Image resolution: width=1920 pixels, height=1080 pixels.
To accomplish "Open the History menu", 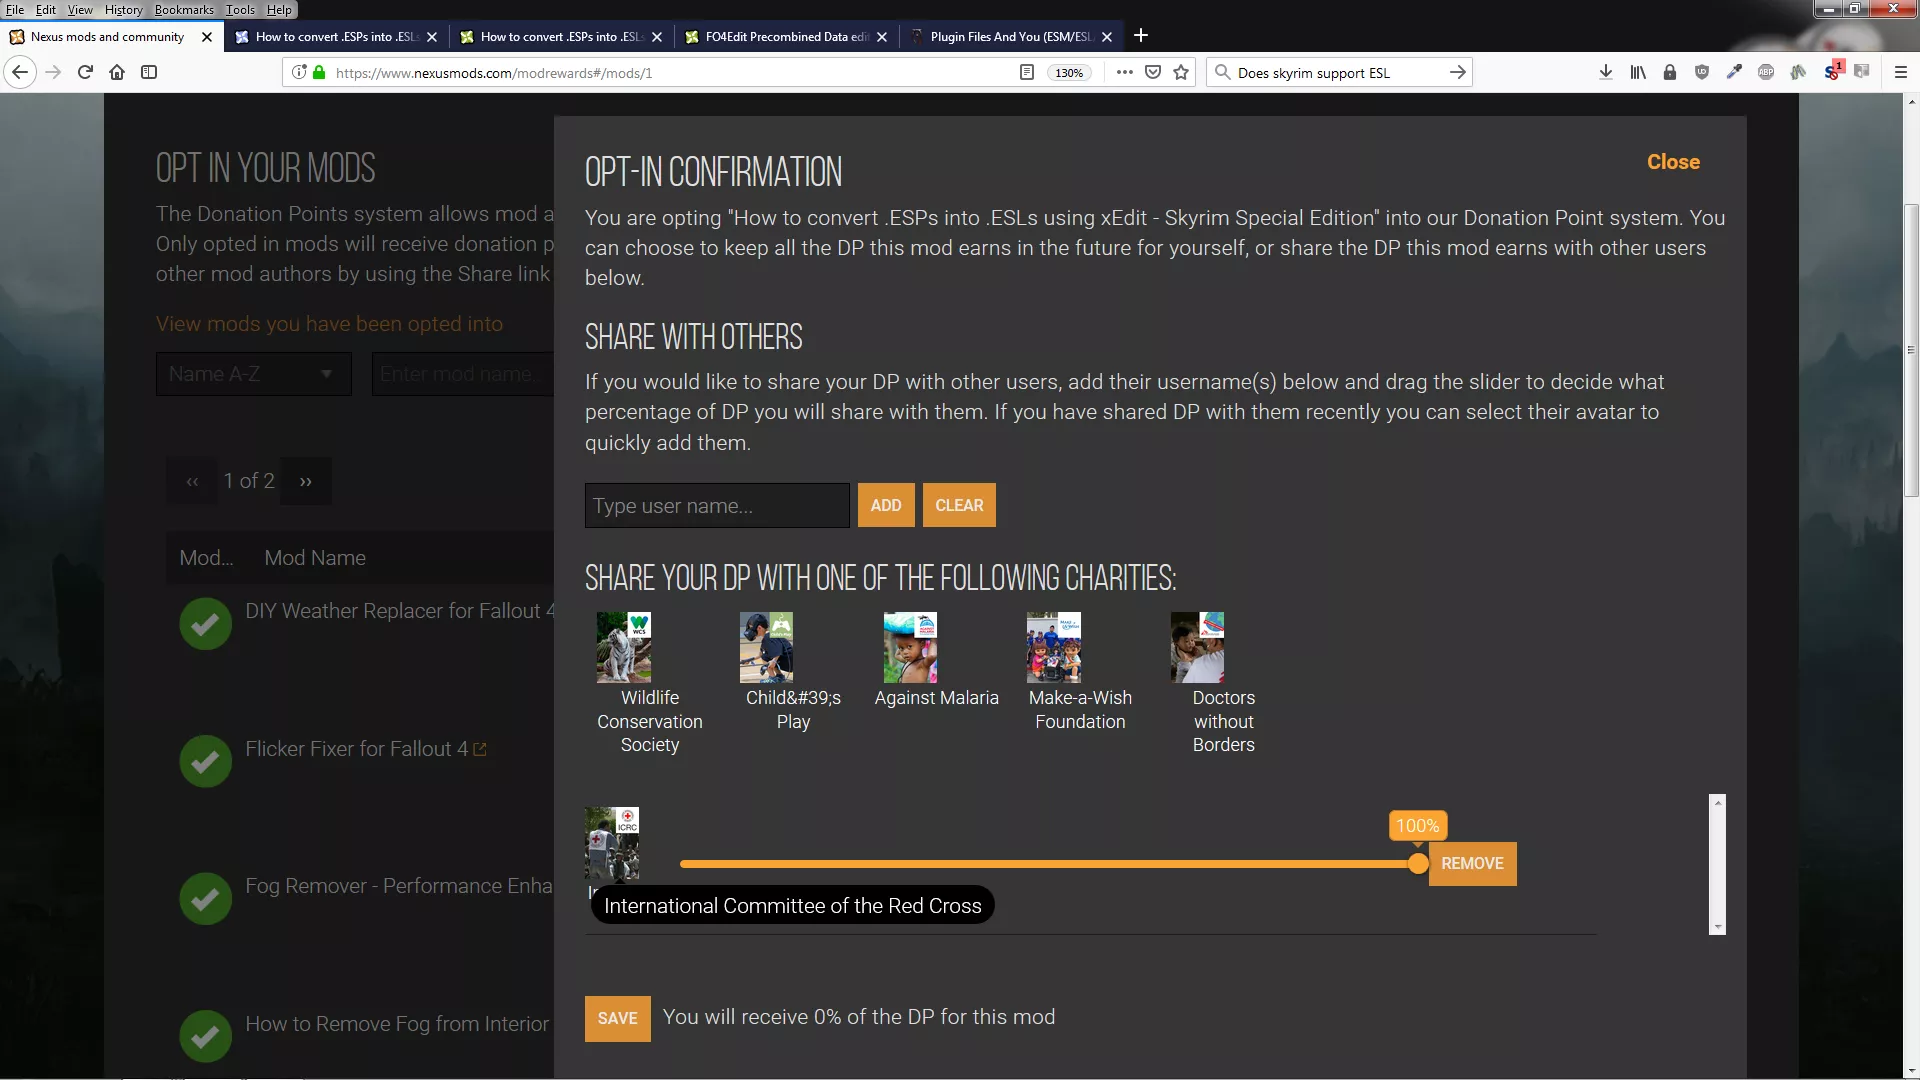I will tap(123, 9).
